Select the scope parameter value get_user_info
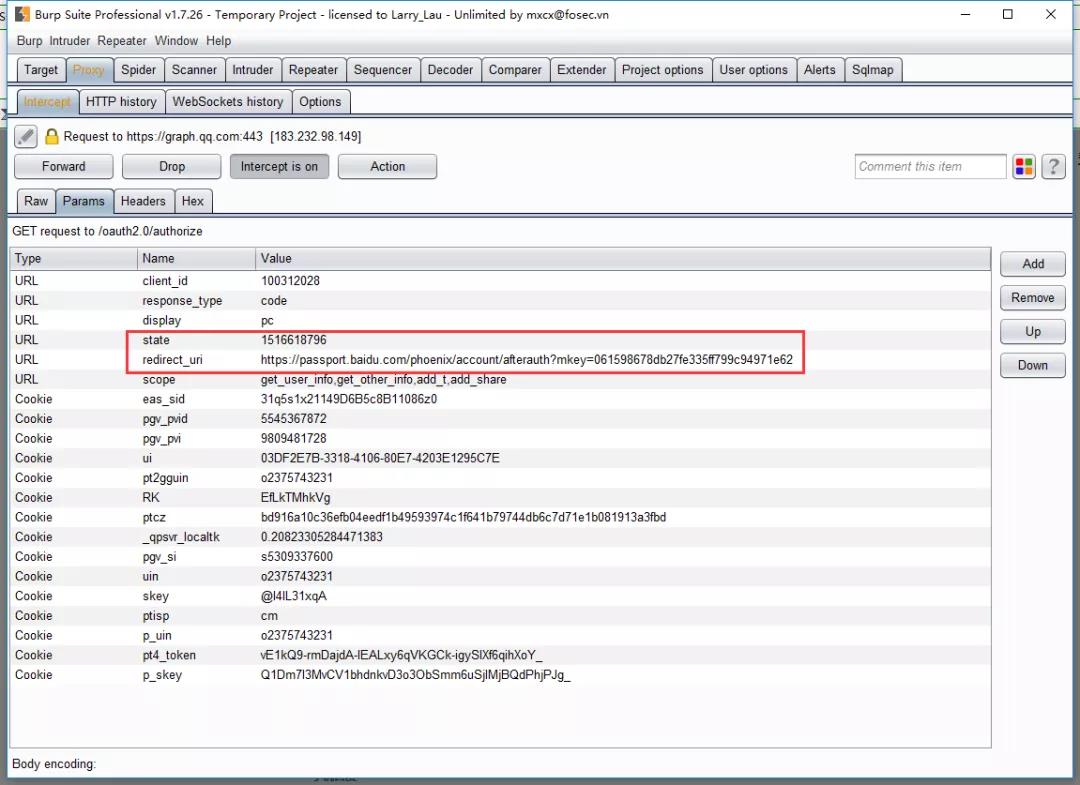1080x785 pixels. pos(384,379)
